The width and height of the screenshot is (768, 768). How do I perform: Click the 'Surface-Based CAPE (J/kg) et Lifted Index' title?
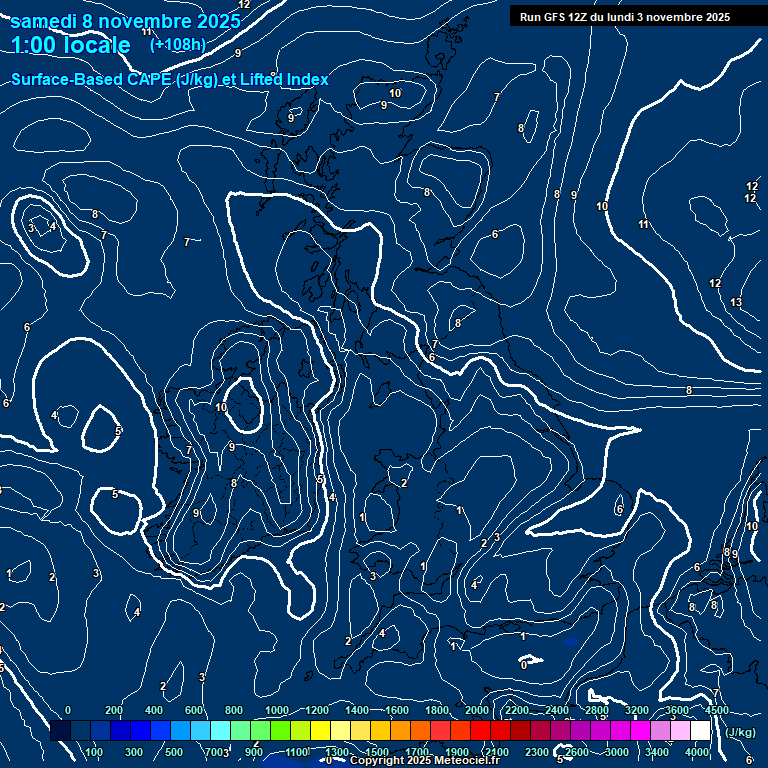pyautogui.click(x=170, y=79)
